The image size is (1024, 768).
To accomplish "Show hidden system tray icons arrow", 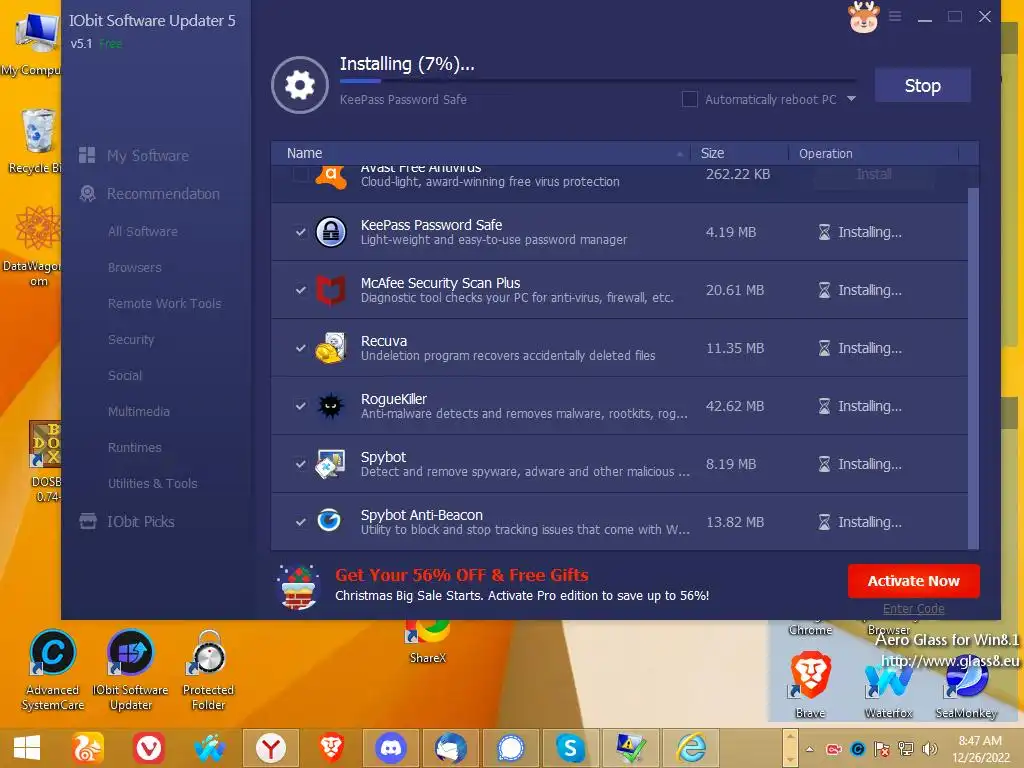I will (x=810, y=749).
